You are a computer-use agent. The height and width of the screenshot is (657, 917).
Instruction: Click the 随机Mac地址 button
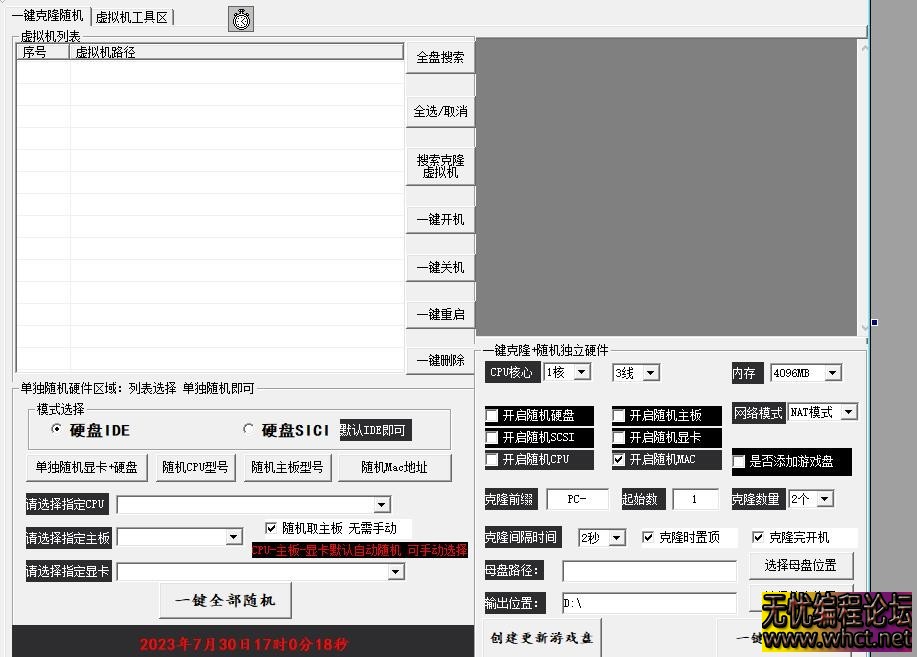pyautogui.click(x=395, y=467)
